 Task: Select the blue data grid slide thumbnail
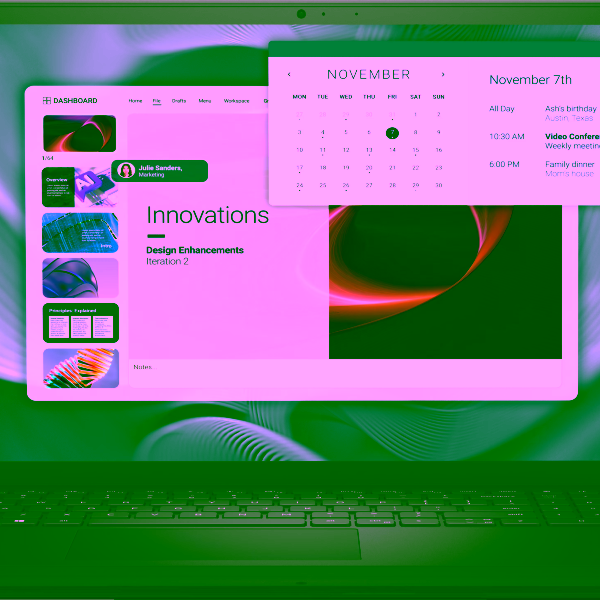[80, 233]
